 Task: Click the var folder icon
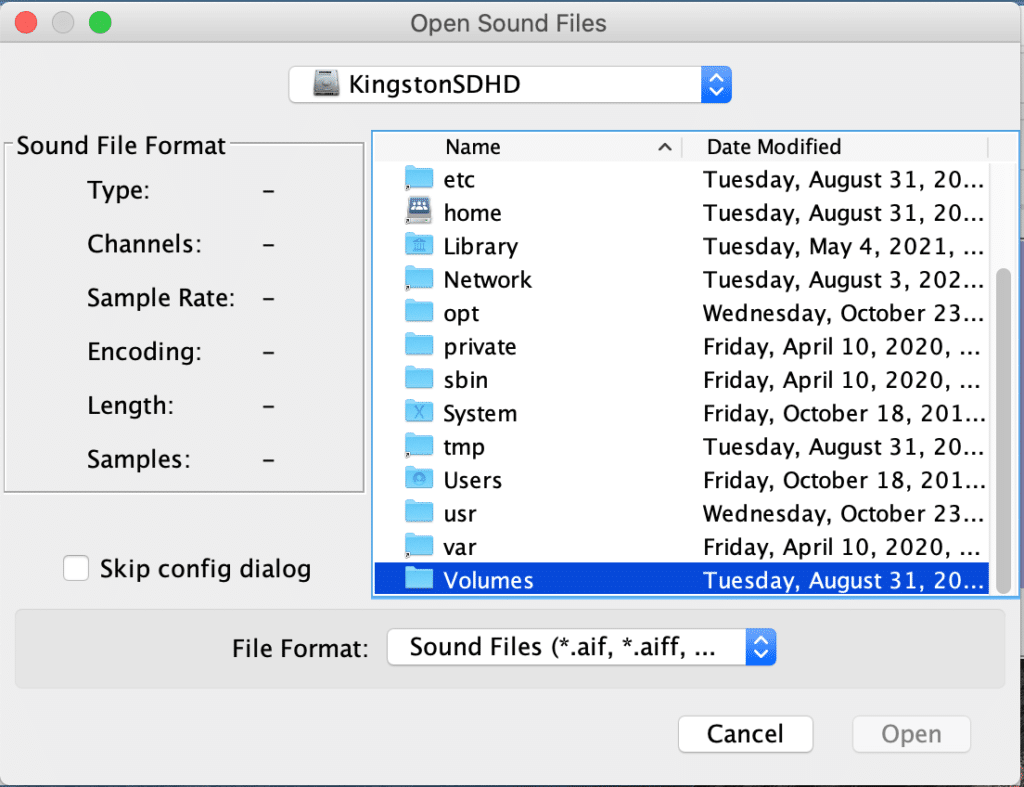418,547
